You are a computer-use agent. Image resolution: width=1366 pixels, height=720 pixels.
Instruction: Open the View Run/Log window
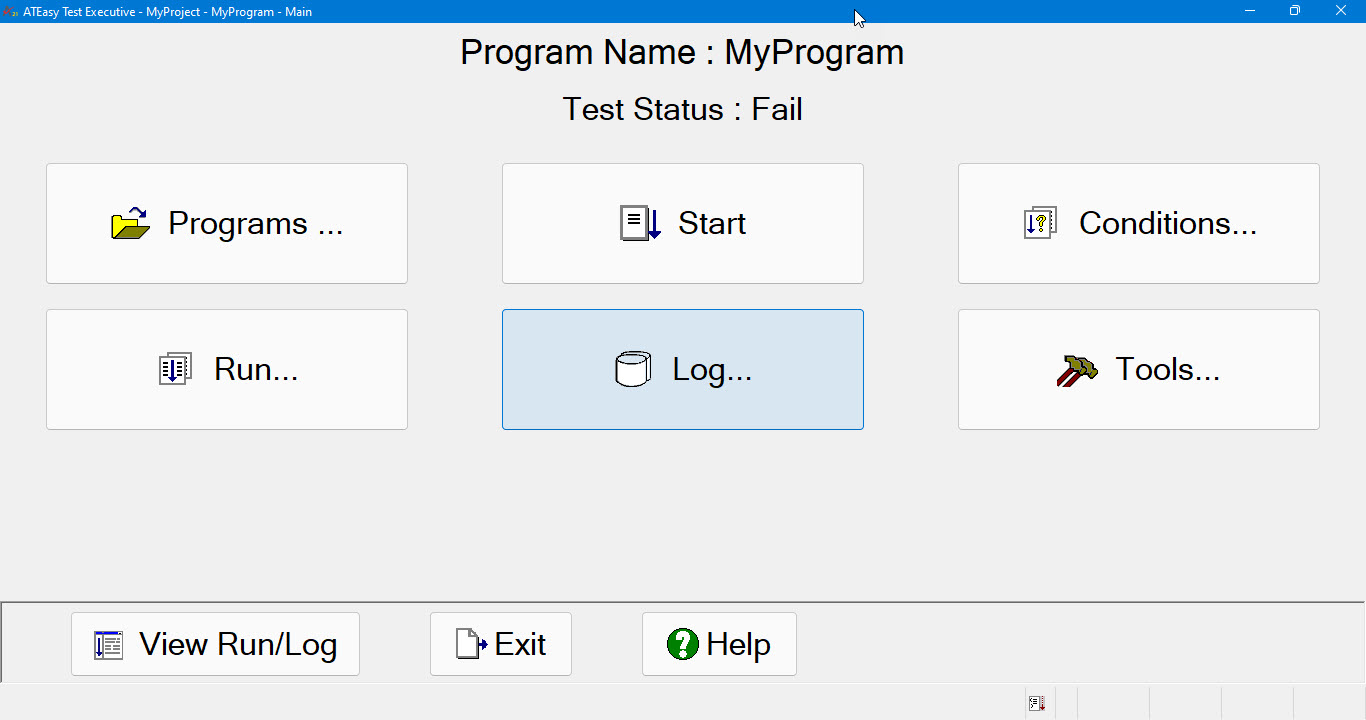click(x=215, y=644)
